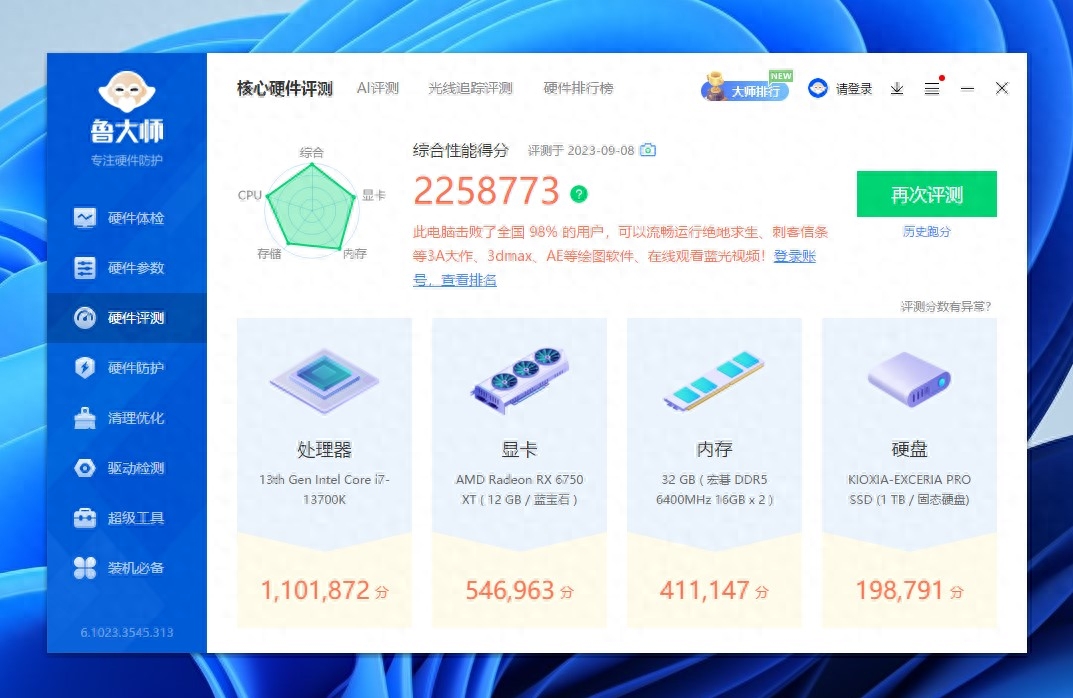Open the hamburger main menu
Image resolution: width=1073 pixels, height=698 pixels.
pyautogui.click(x=932, y=88)
